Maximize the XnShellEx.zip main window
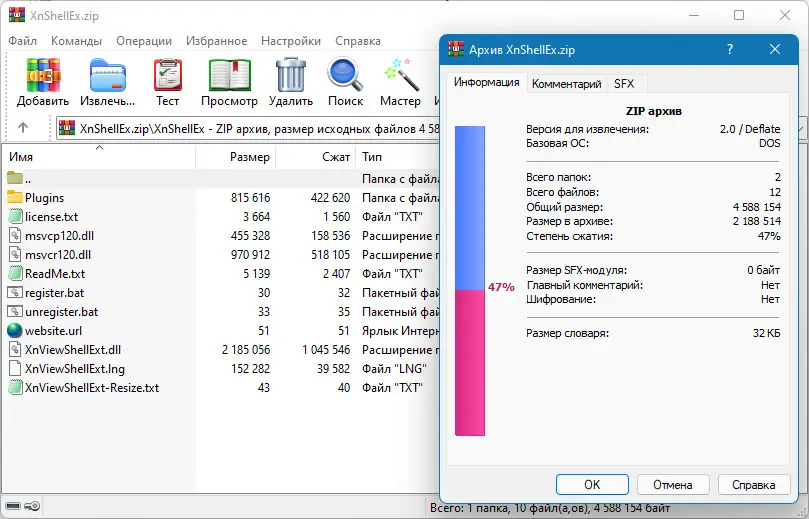The width and height of the screenshot is (809, 519). tap(739, 15)
